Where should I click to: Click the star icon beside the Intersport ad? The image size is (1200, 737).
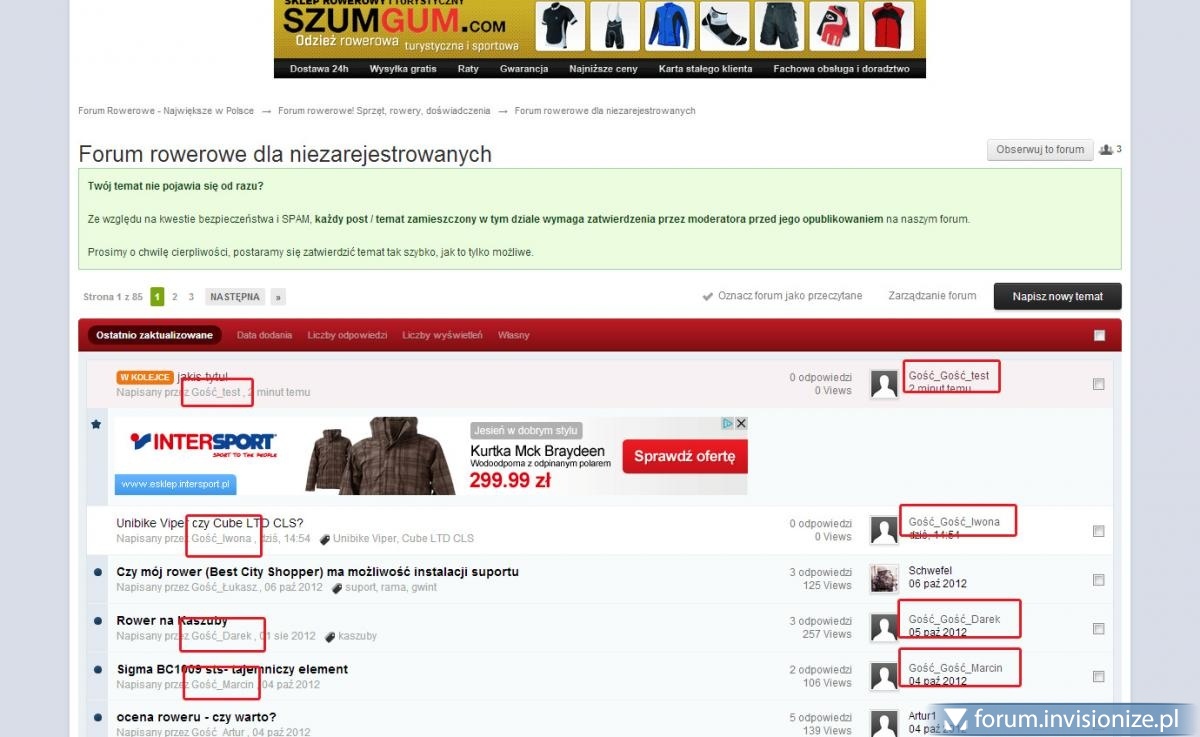[96, 424]
